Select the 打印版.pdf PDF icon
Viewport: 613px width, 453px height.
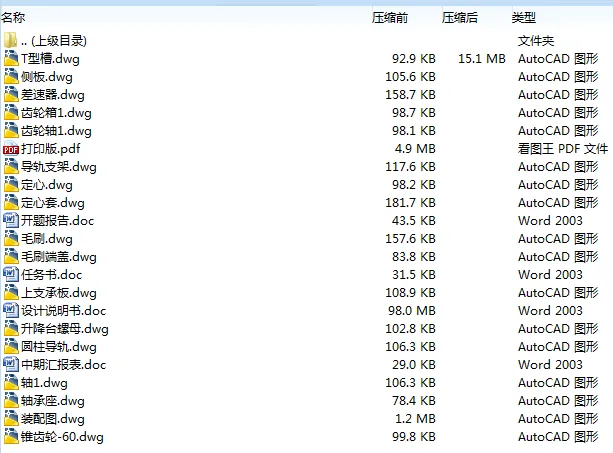point(11,149)
